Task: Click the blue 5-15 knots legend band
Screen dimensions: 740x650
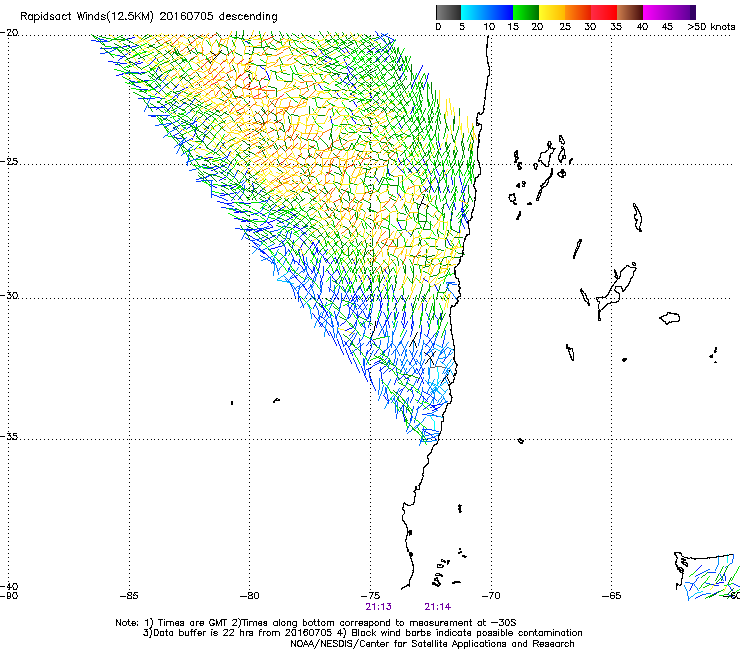Action: (487, 12)
